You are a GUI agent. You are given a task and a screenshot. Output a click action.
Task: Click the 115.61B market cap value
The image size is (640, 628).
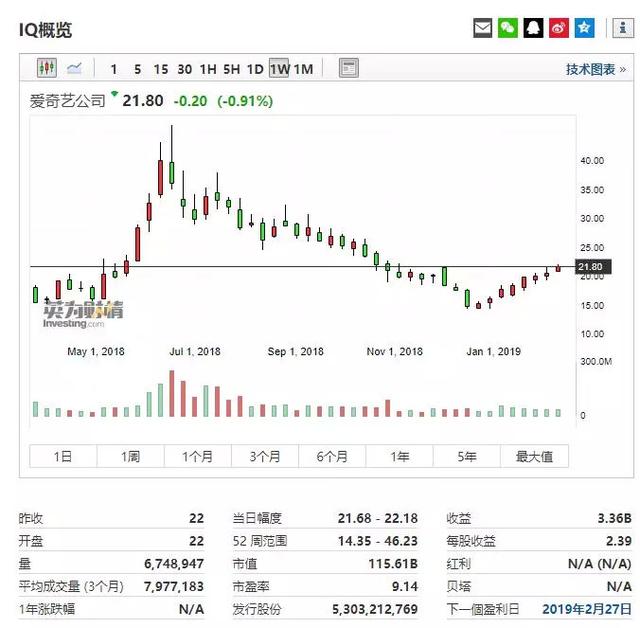pyautogui.click(x=393, y=564)
